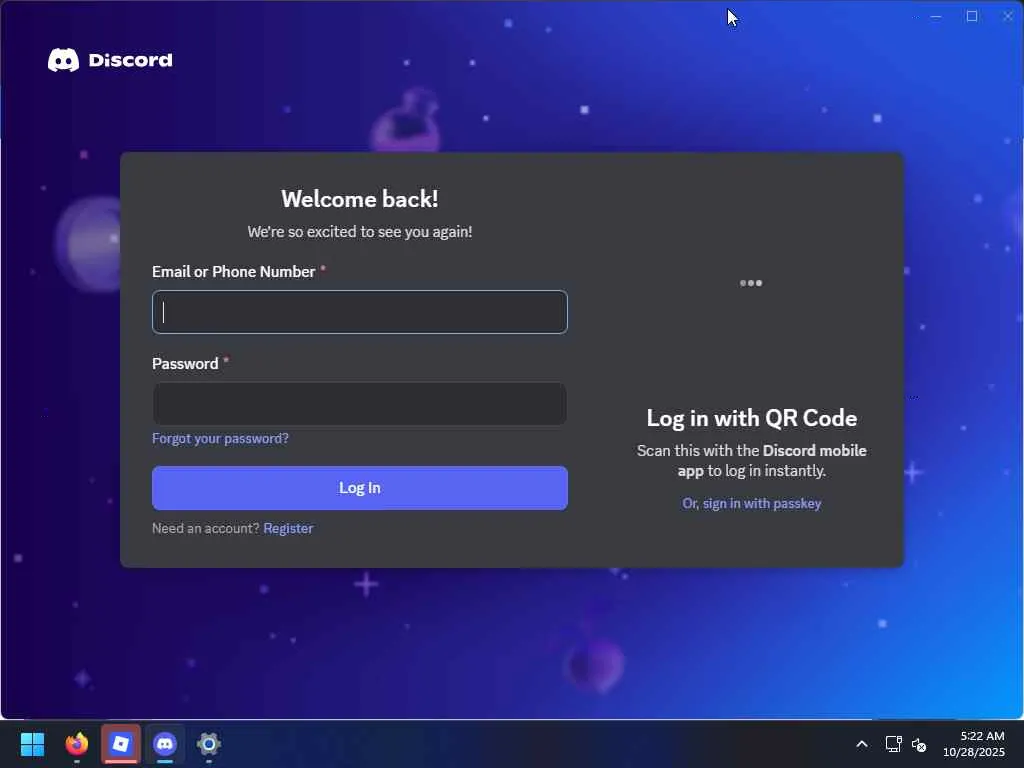This screenshot has width=1024, height=768.
Task: Open the clock showing 5:22 AM
Action: coord(974,744)
